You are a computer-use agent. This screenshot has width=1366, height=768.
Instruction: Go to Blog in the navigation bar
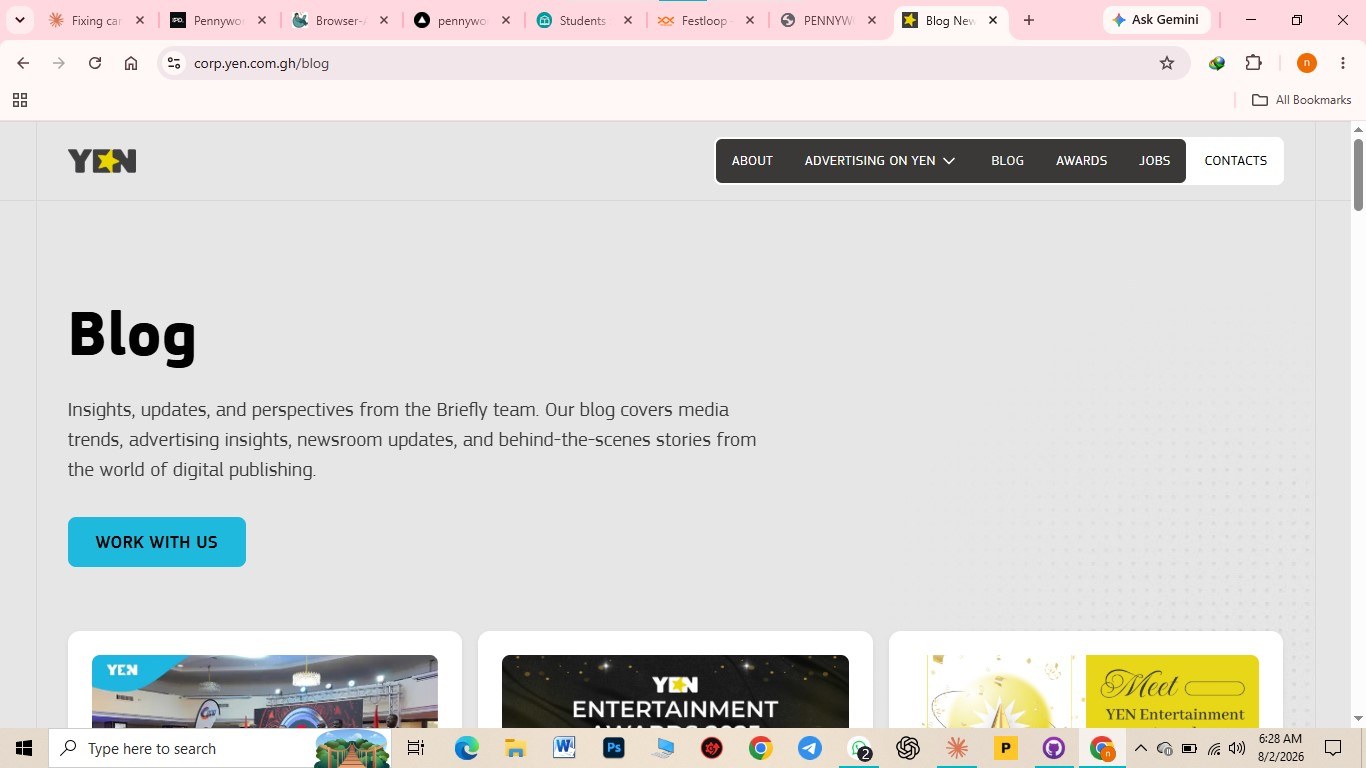click(x=1007, y=161)
